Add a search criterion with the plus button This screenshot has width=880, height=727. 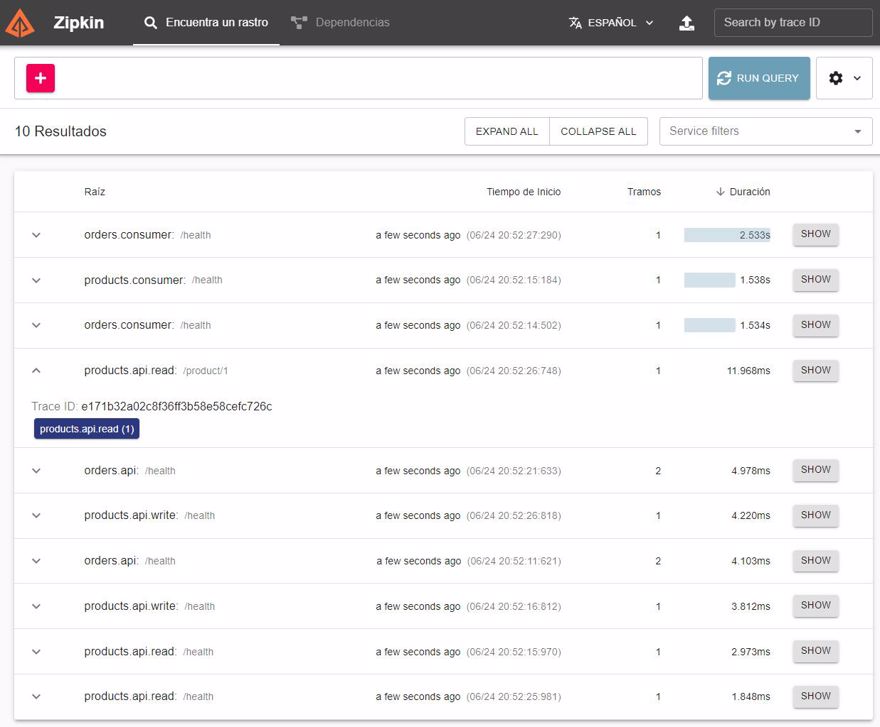tap(40, 78)
